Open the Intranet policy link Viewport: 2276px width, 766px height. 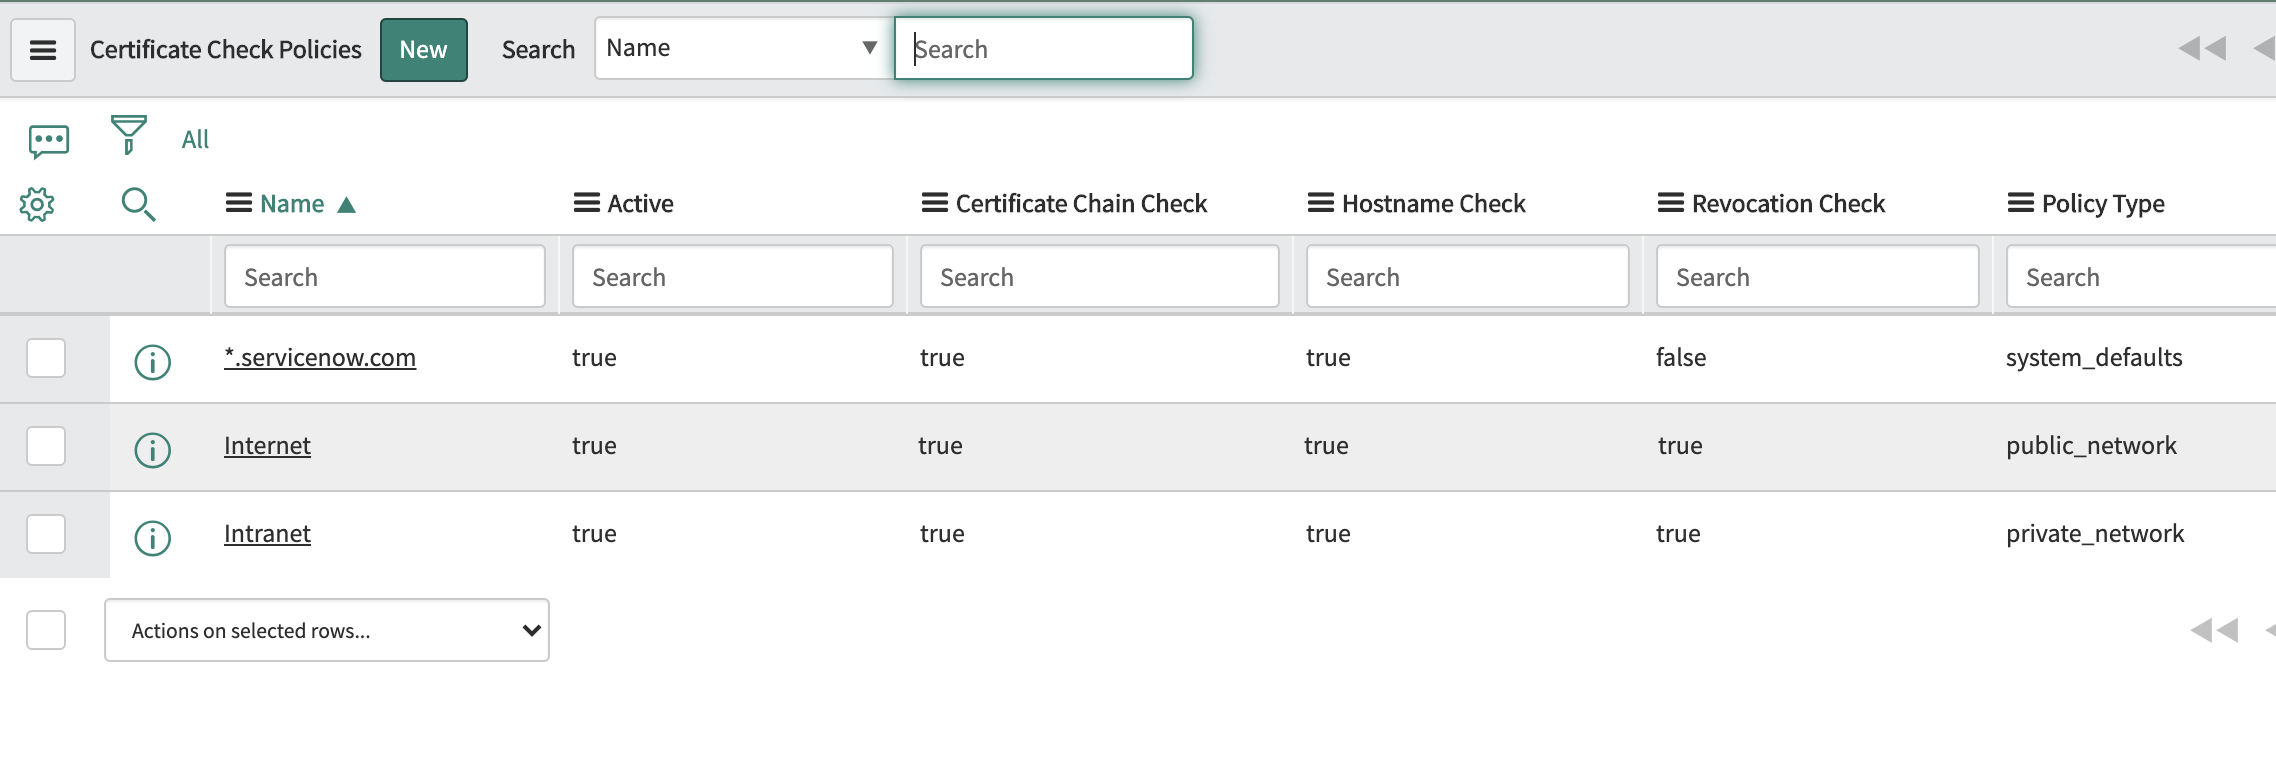tap(267, 533)
